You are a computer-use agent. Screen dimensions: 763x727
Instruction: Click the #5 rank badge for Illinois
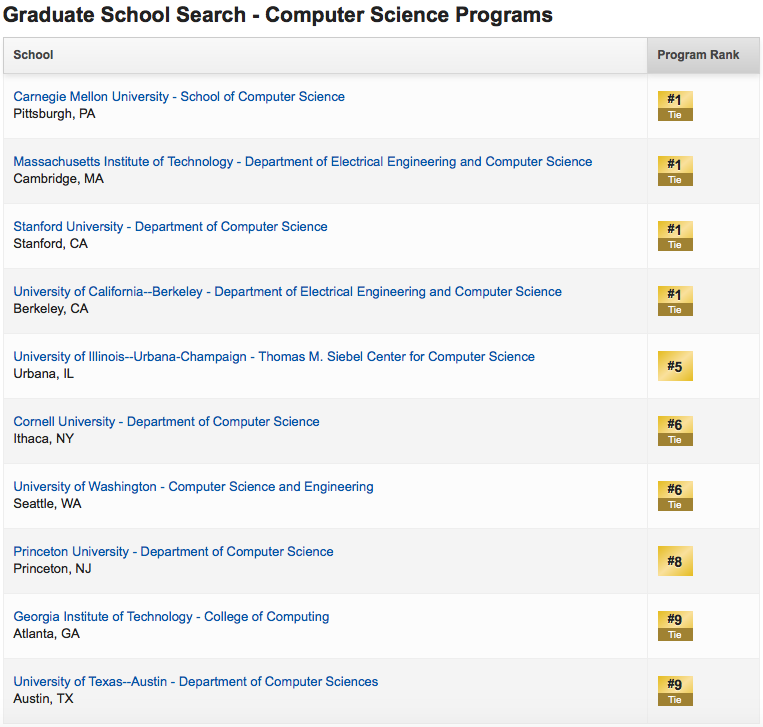click(x=675, y=366)
